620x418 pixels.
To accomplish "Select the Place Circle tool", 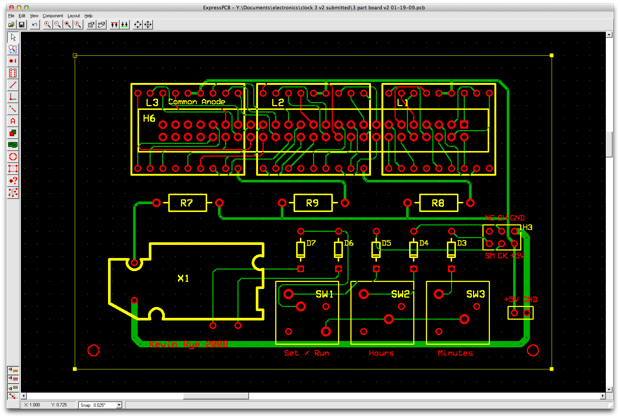I will point(13,157).
